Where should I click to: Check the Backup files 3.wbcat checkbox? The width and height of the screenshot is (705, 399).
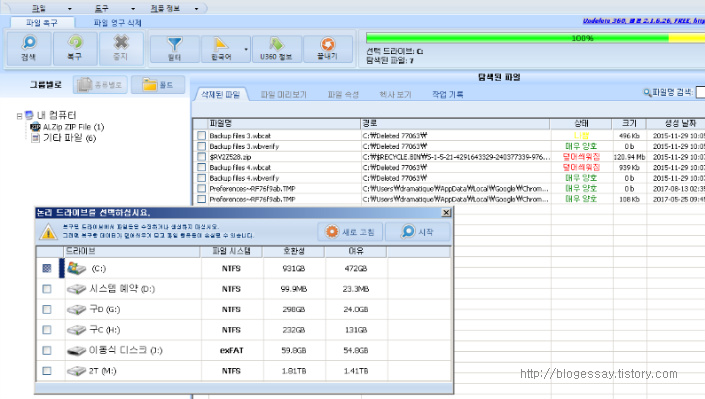pos(201,135)
